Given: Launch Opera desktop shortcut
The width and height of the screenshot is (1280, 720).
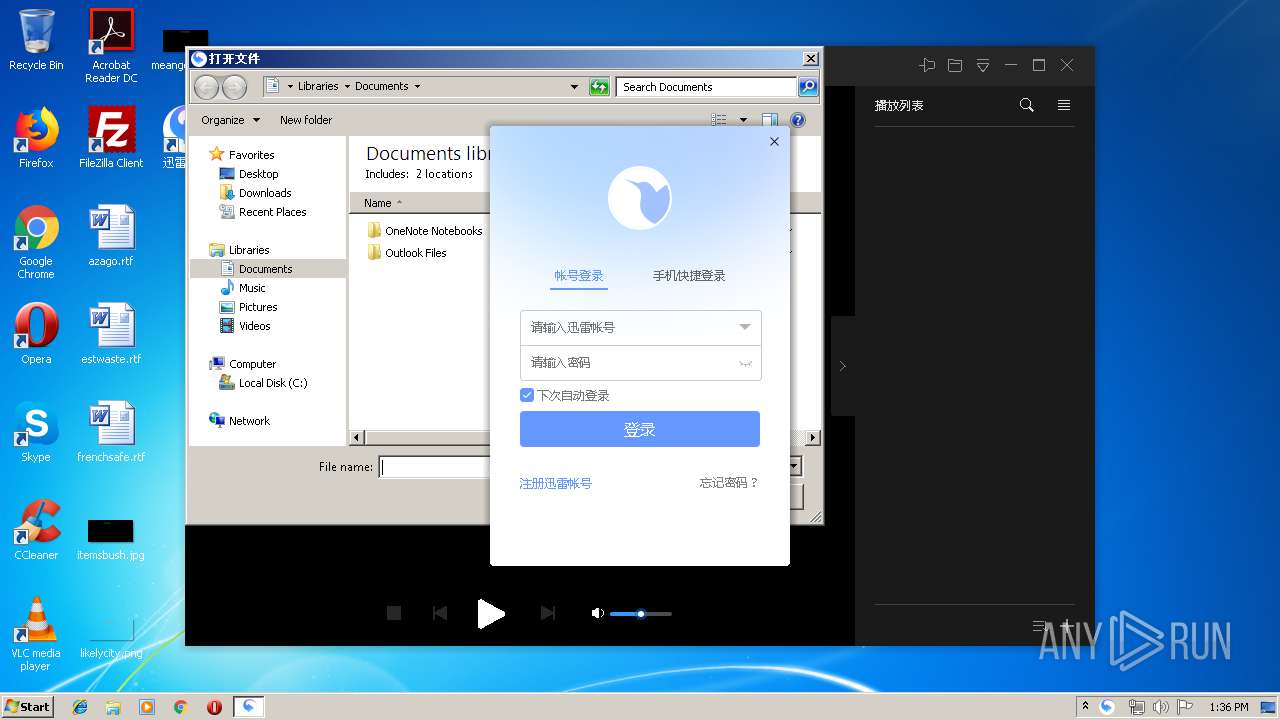Looking at the screenshot, I should (x=36, y=334).
